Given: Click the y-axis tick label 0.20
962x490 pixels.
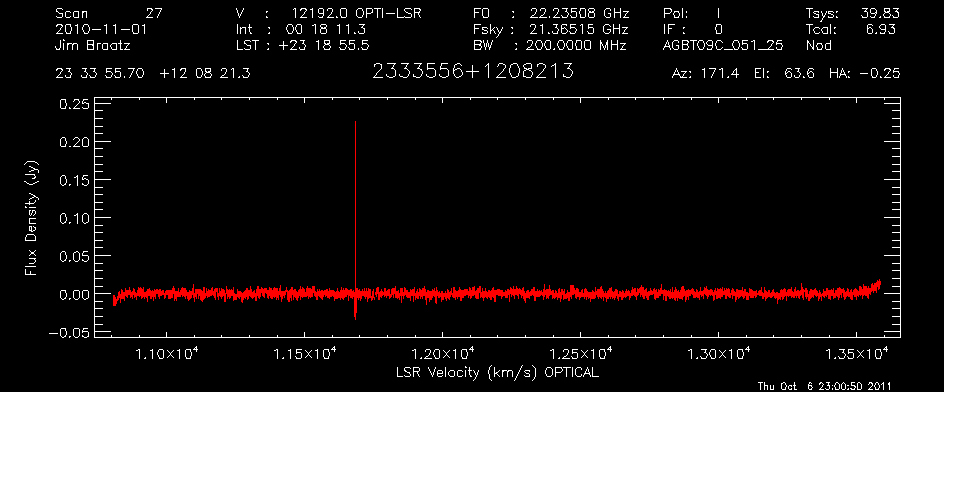Looking at the screenshot, I should [74, 142].
